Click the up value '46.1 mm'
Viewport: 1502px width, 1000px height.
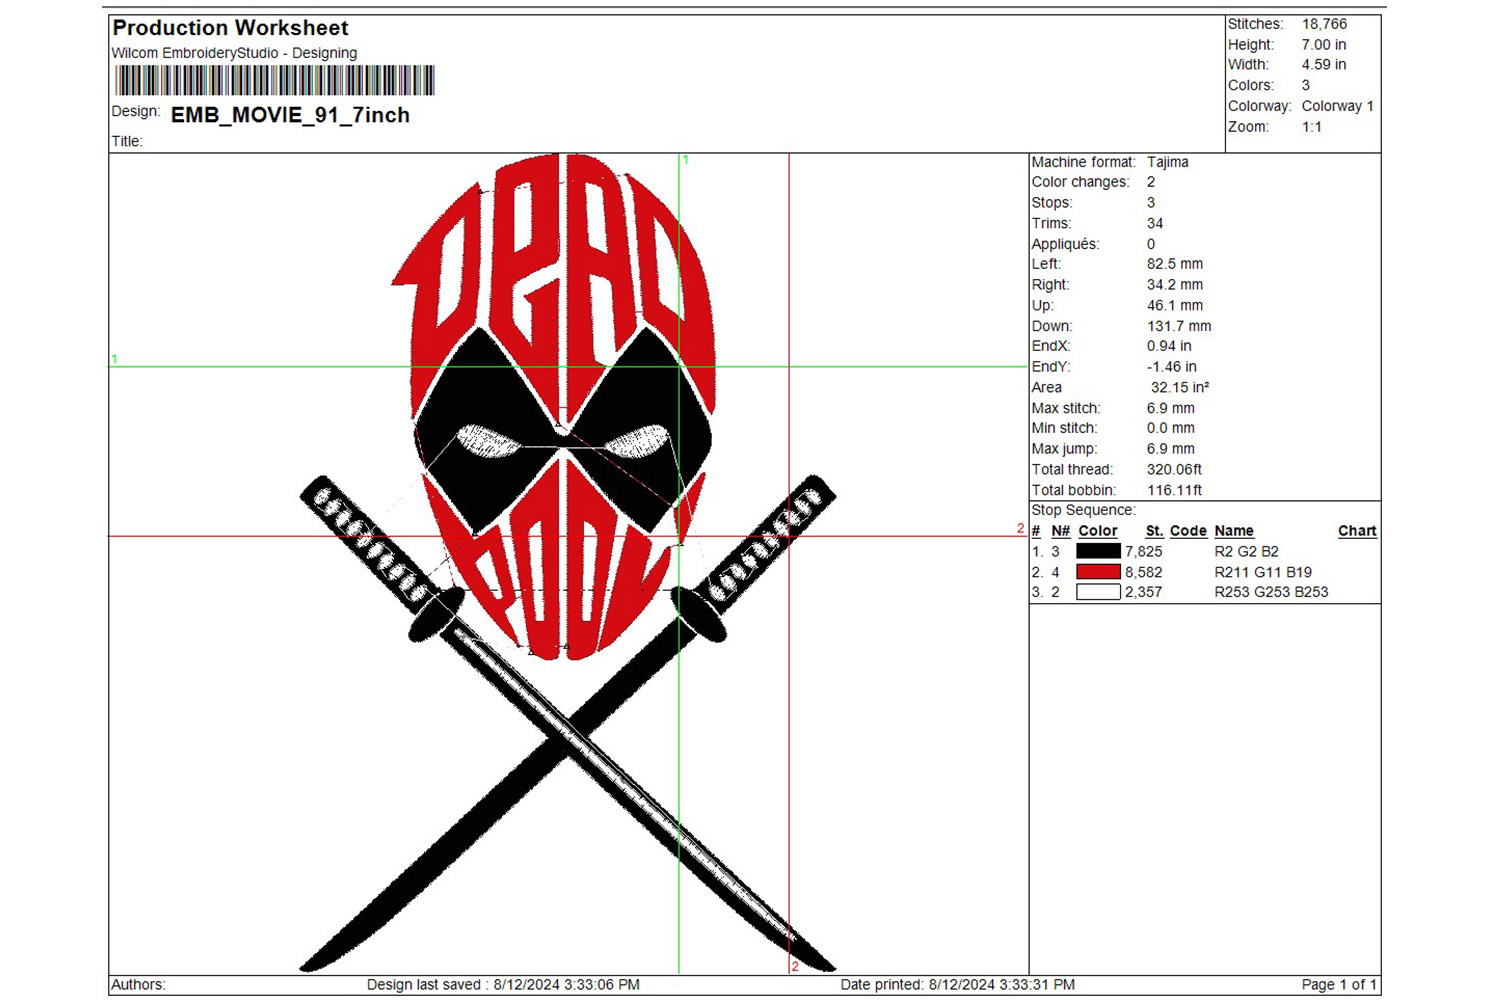[1175, 306]
